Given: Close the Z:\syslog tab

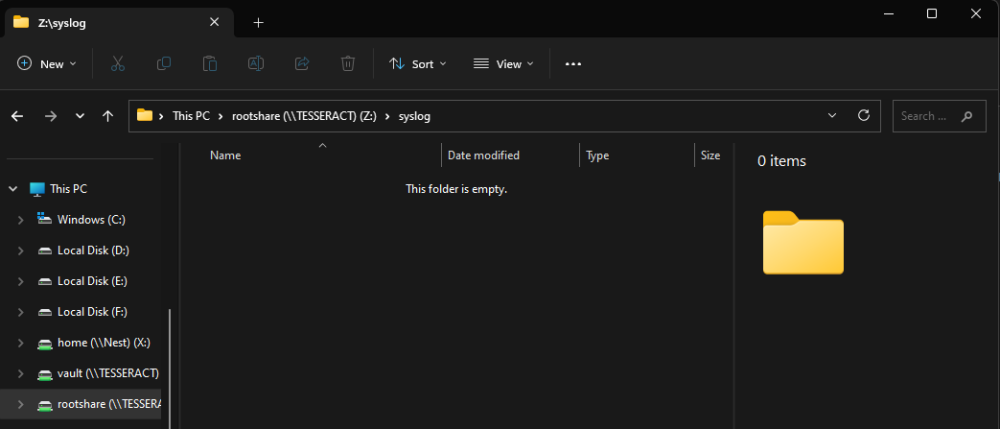Looking at the screenshot, I should [x=214, y=22].
